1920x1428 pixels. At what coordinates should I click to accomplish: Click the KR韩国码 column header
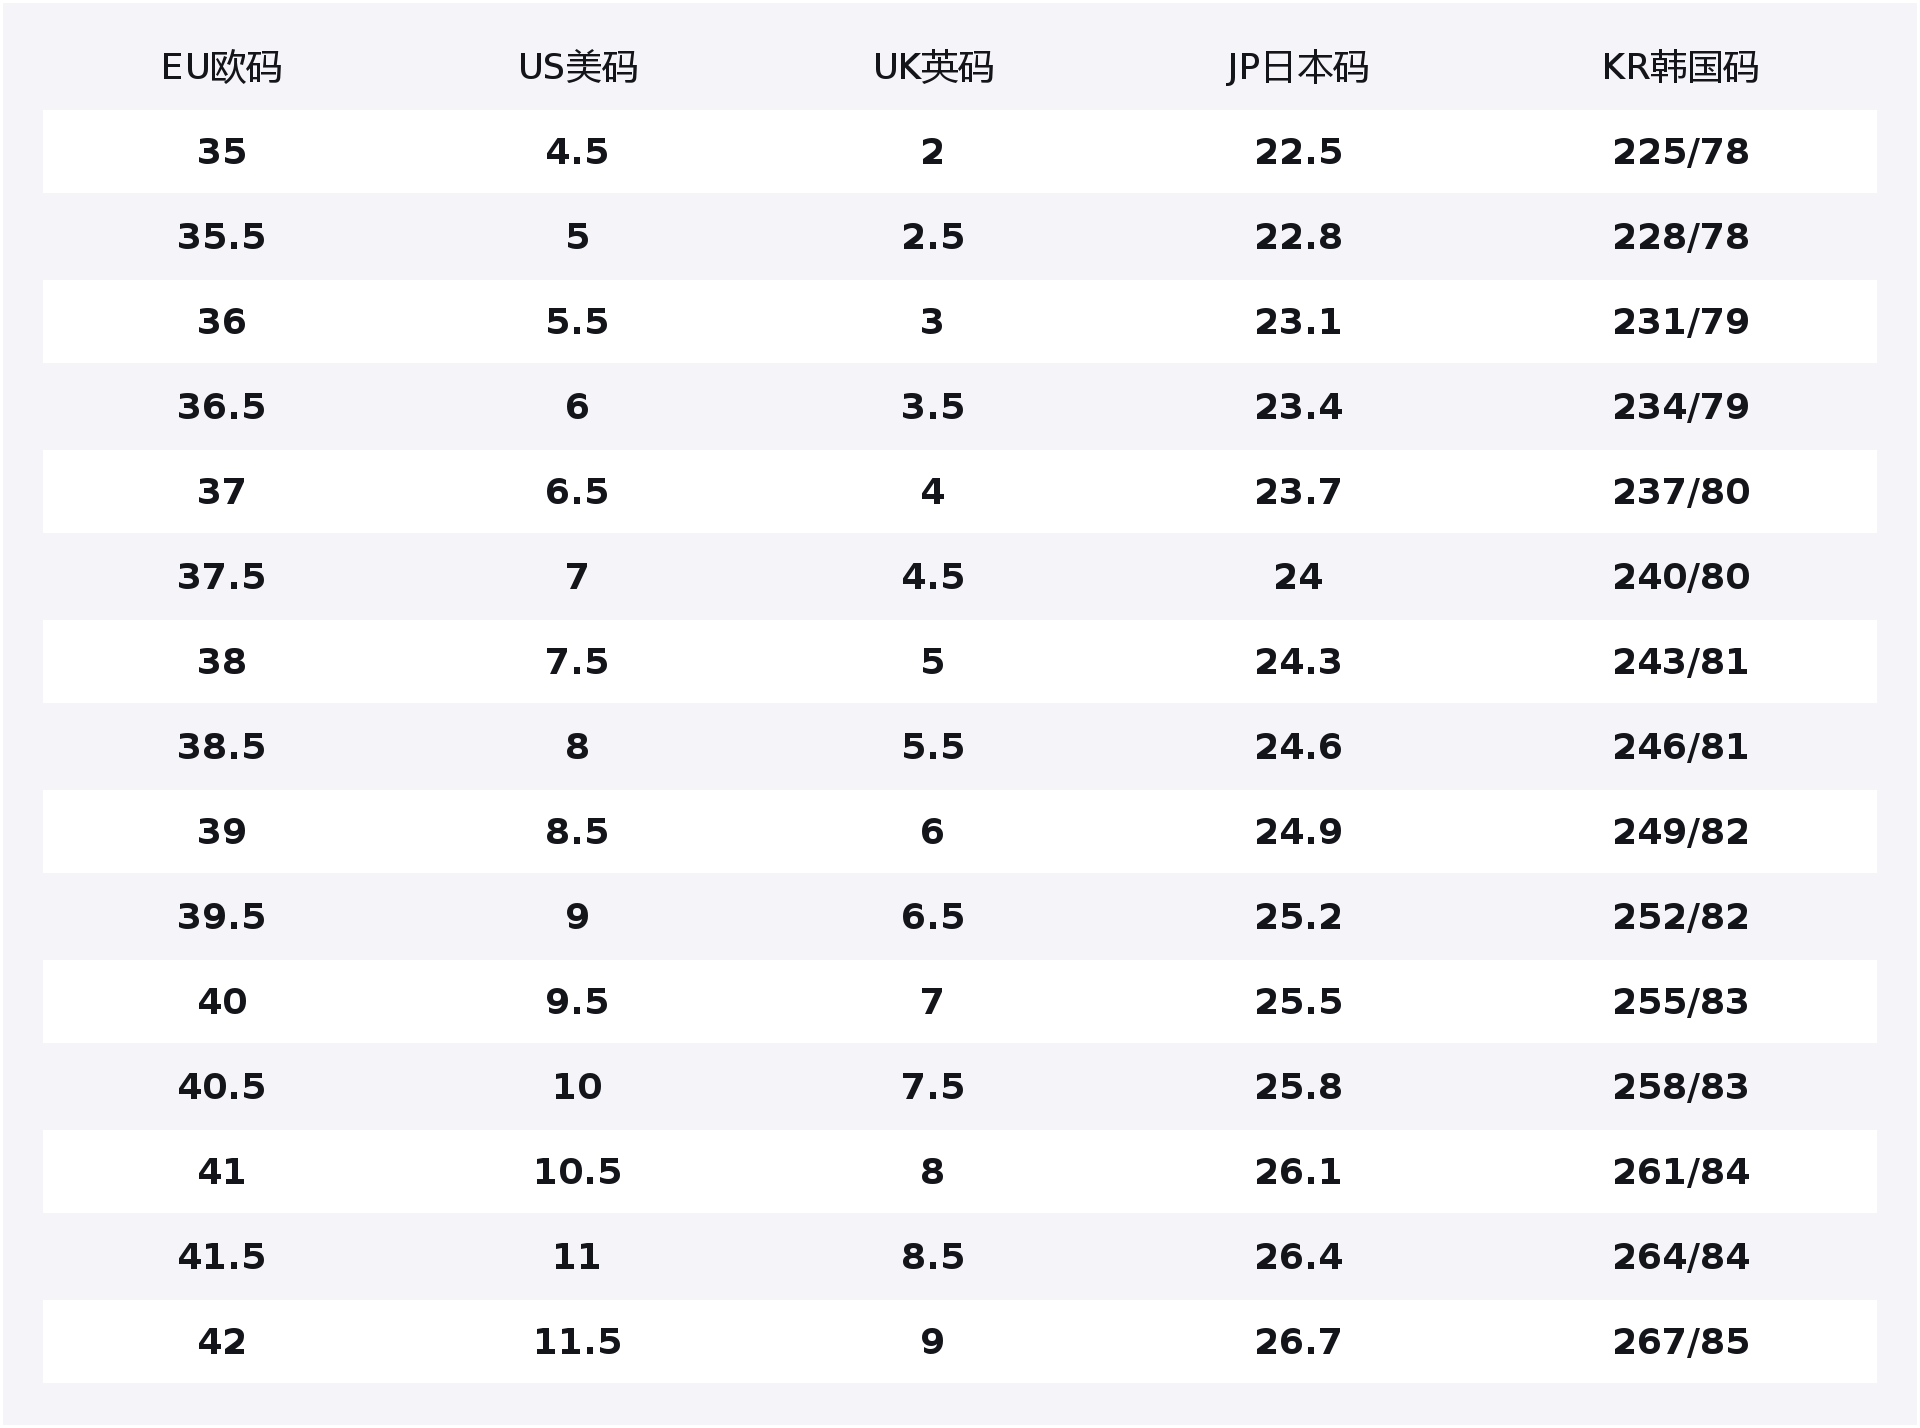[1680, 68]
